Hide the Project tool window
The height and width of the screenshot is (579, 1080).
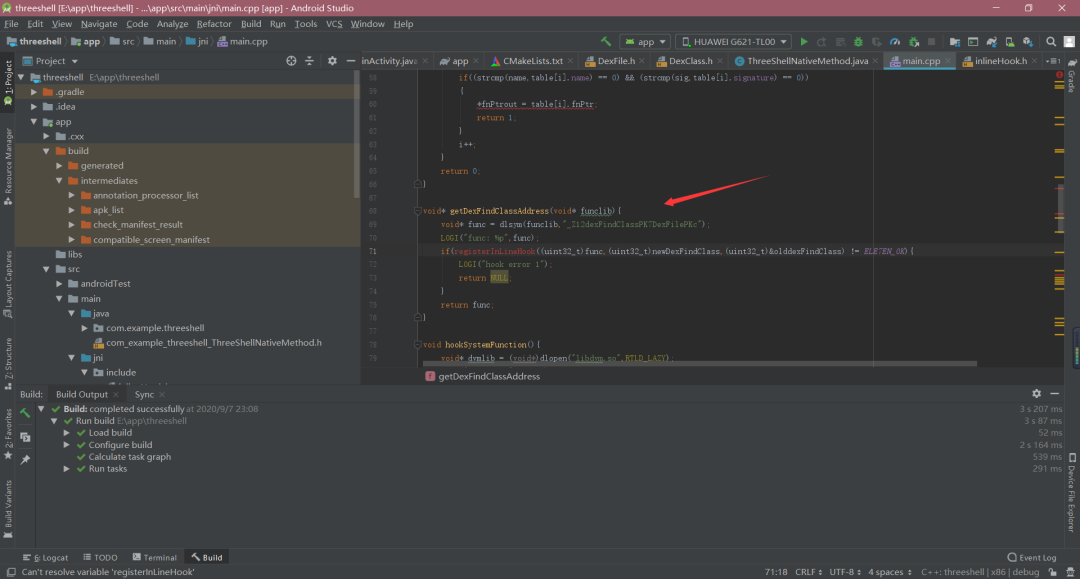point(351,61)
